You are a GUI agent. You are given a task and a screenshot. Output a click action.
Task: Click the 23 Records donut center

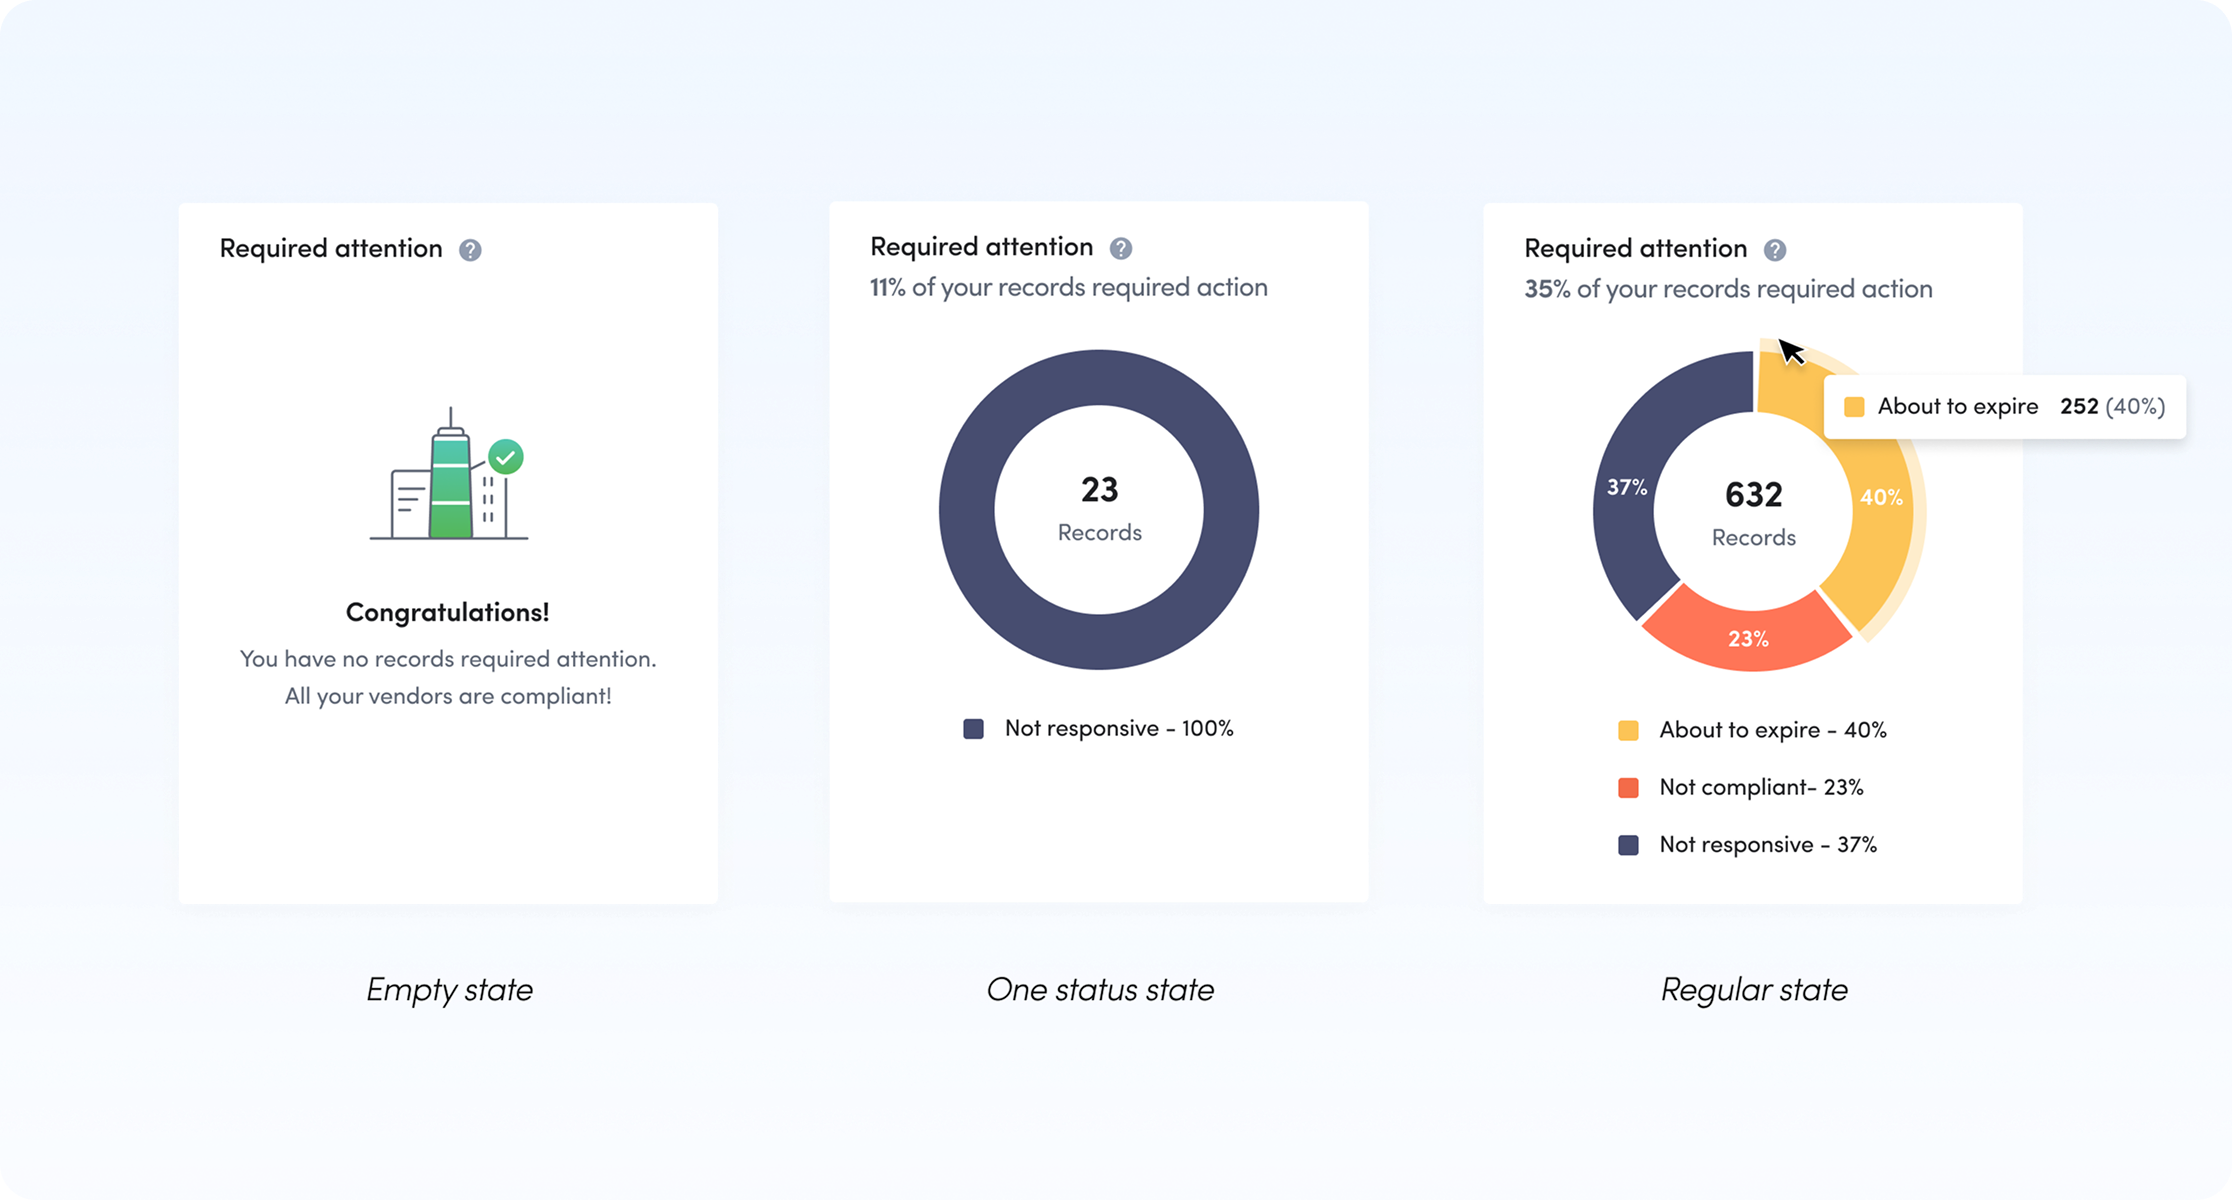pos(1099,510)
